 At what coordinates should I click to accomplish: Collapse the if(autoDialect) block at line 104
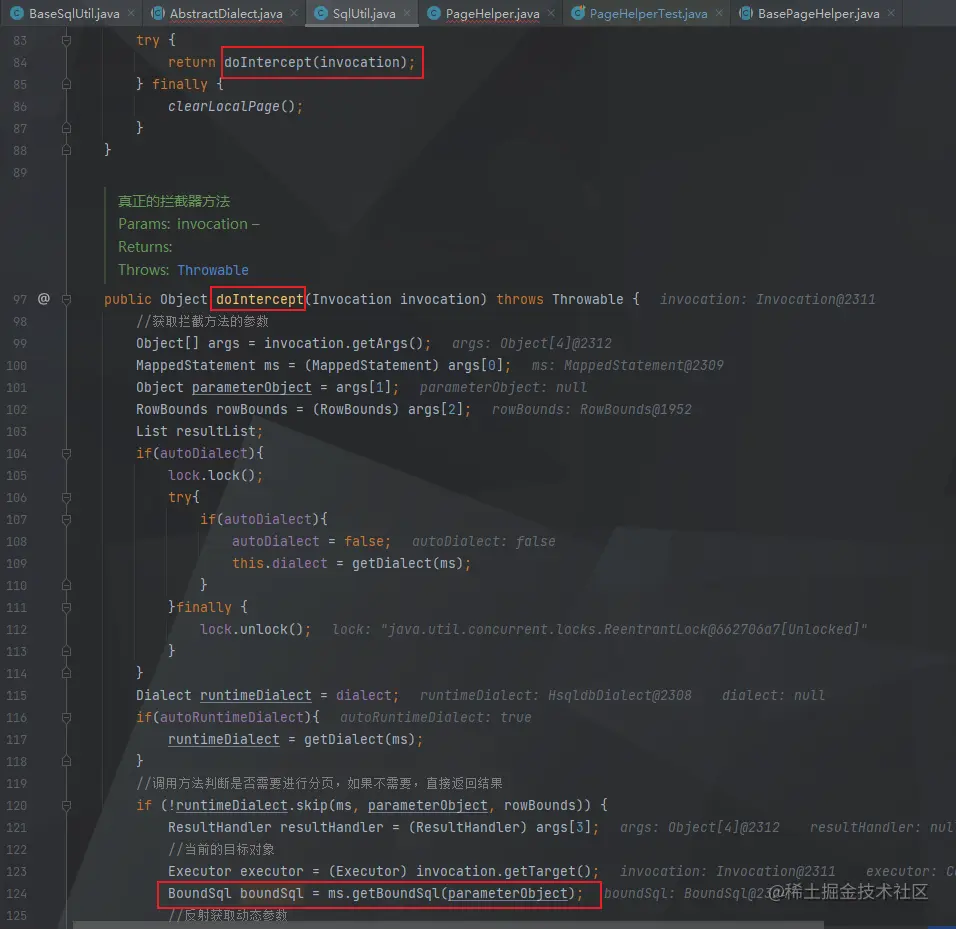point(66,454)
